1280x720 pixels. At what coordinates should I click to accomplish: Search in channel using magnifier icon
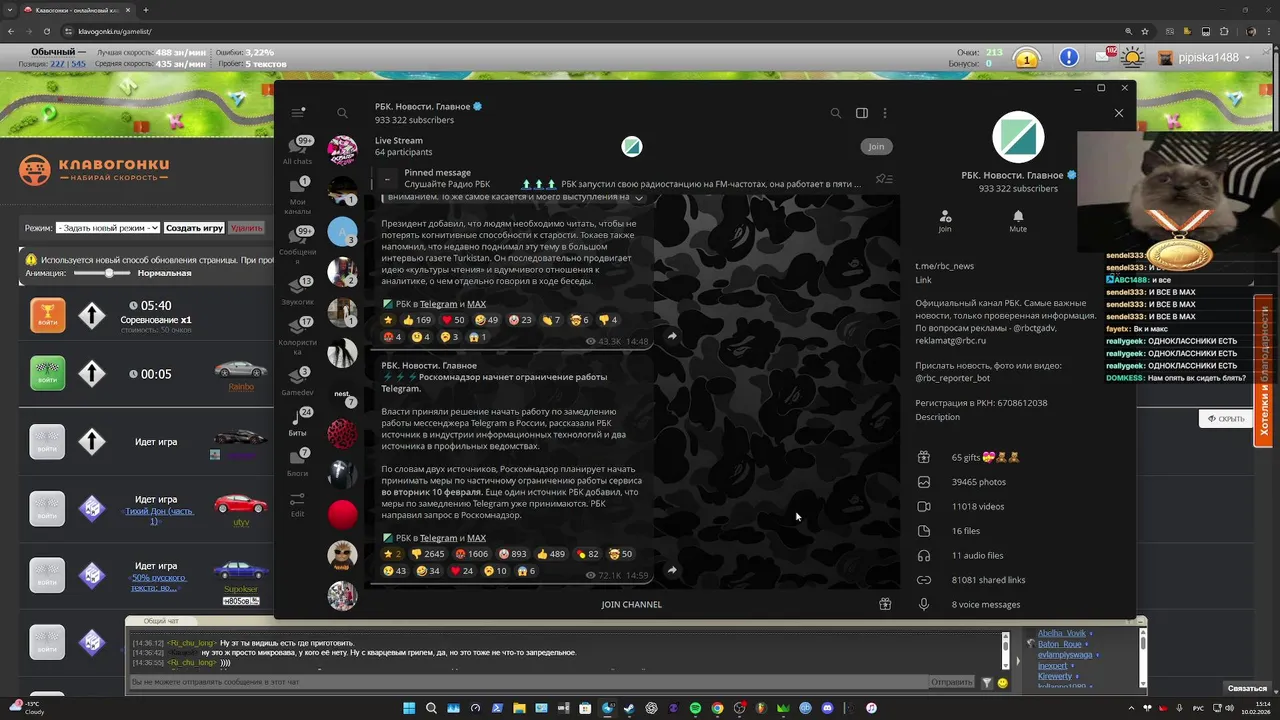pyautogui.click(x=836, y=113)
